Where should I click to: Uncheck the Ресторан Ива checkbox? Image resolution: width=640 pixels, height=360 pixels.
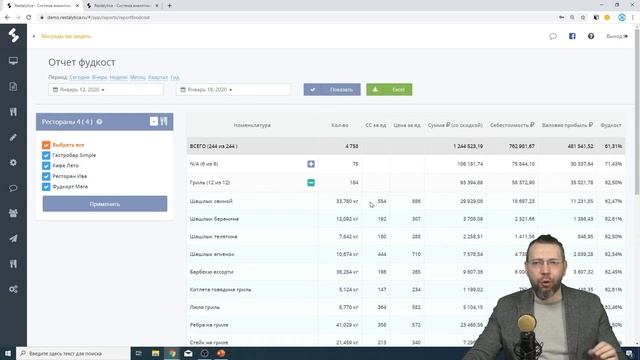pyautogui.click(x=46, y=176)
